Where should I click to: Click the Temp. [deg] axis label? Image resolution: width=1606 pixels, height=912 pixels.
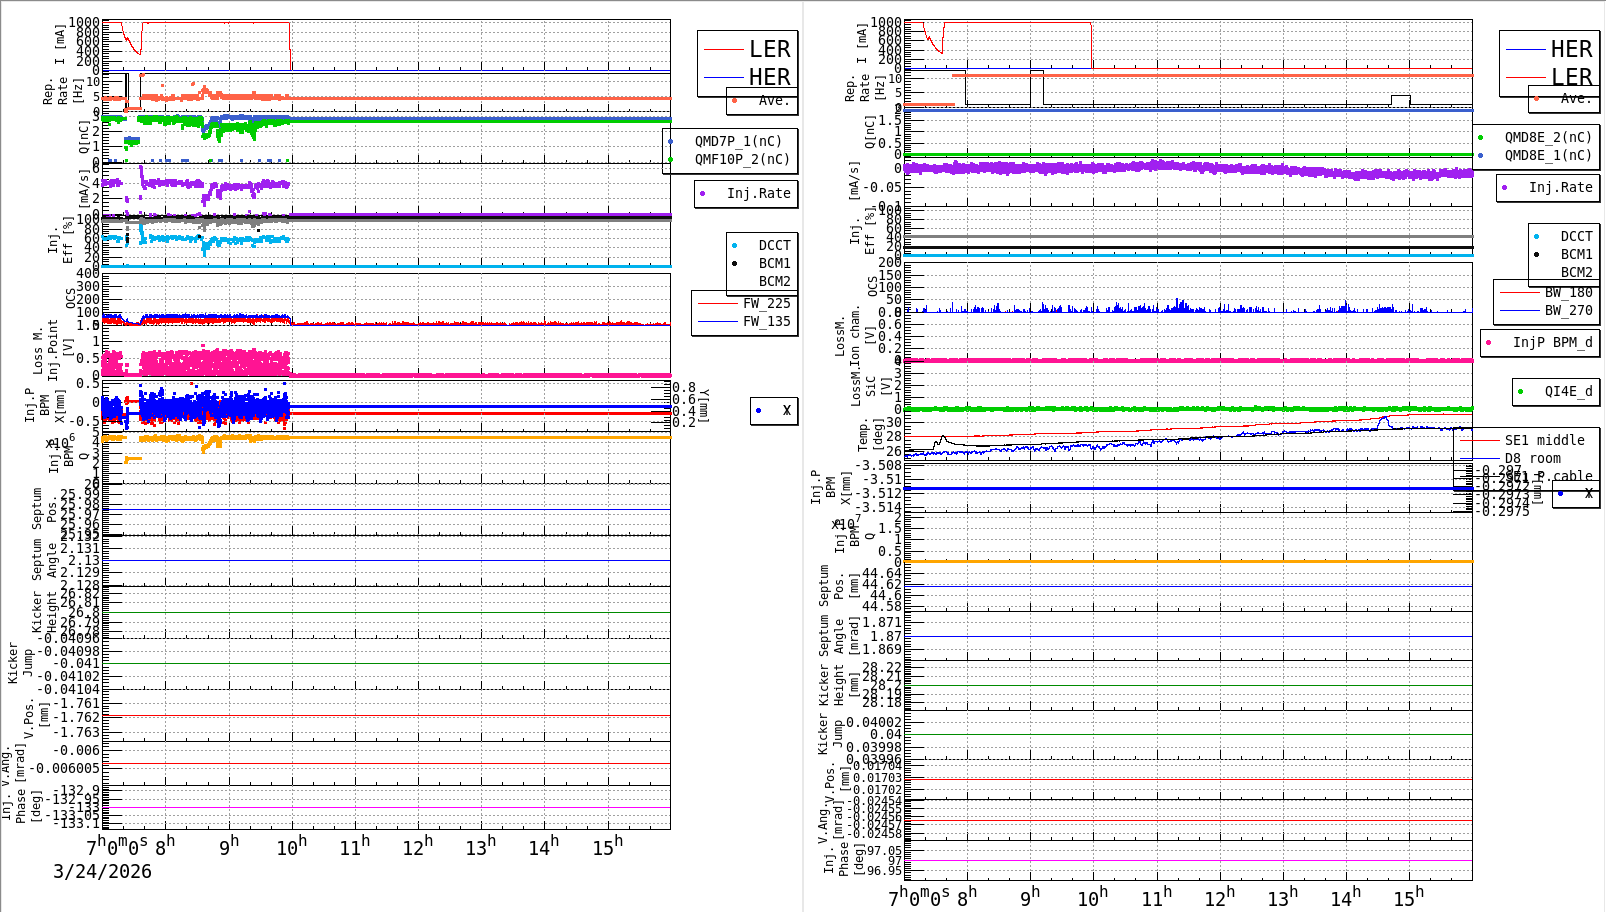[871, 435]
